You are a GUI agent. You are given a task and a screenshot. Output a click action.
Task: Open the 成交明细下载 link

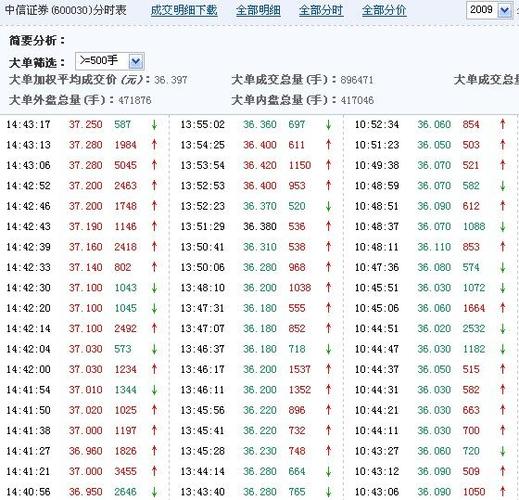pos(184,10)
